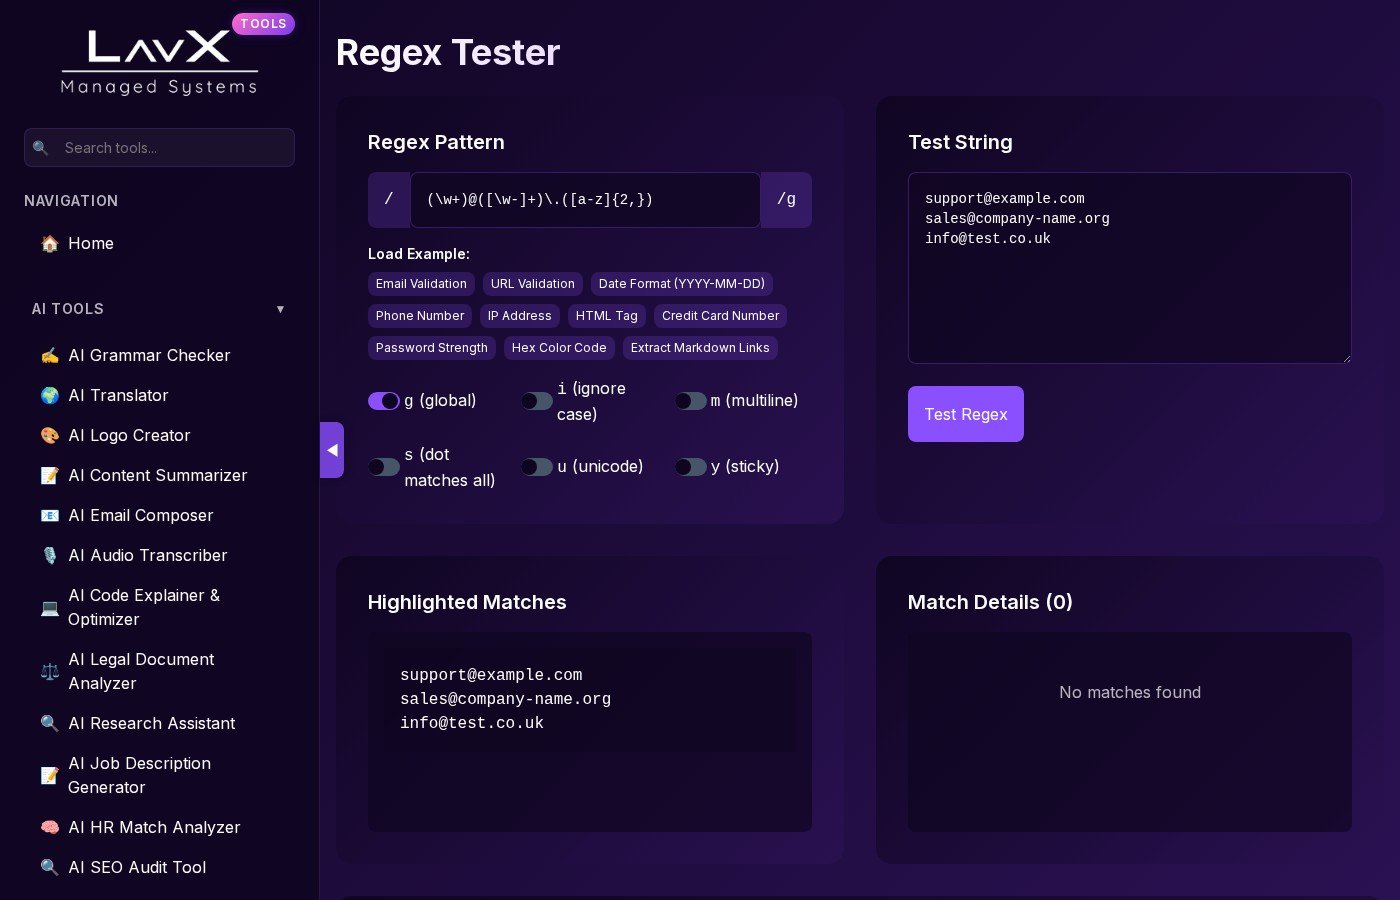Open AI Email Composer from sidebar
Image resolution: width=1400 pixels, height=900 pixels.
pos(140,515)
